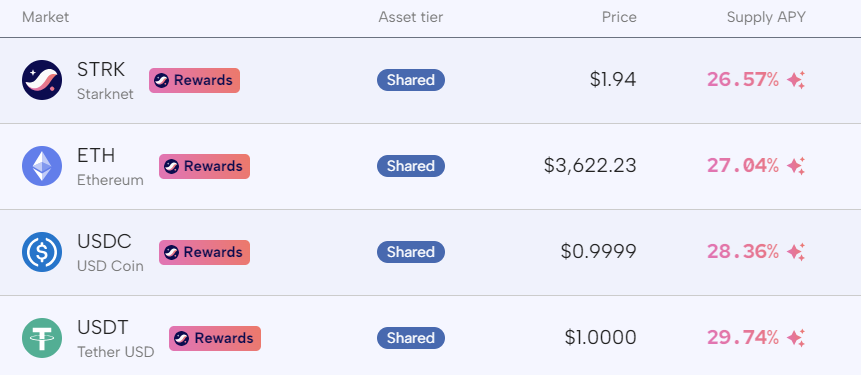Click sparkle icon next to 29.74%

(796, 338)
